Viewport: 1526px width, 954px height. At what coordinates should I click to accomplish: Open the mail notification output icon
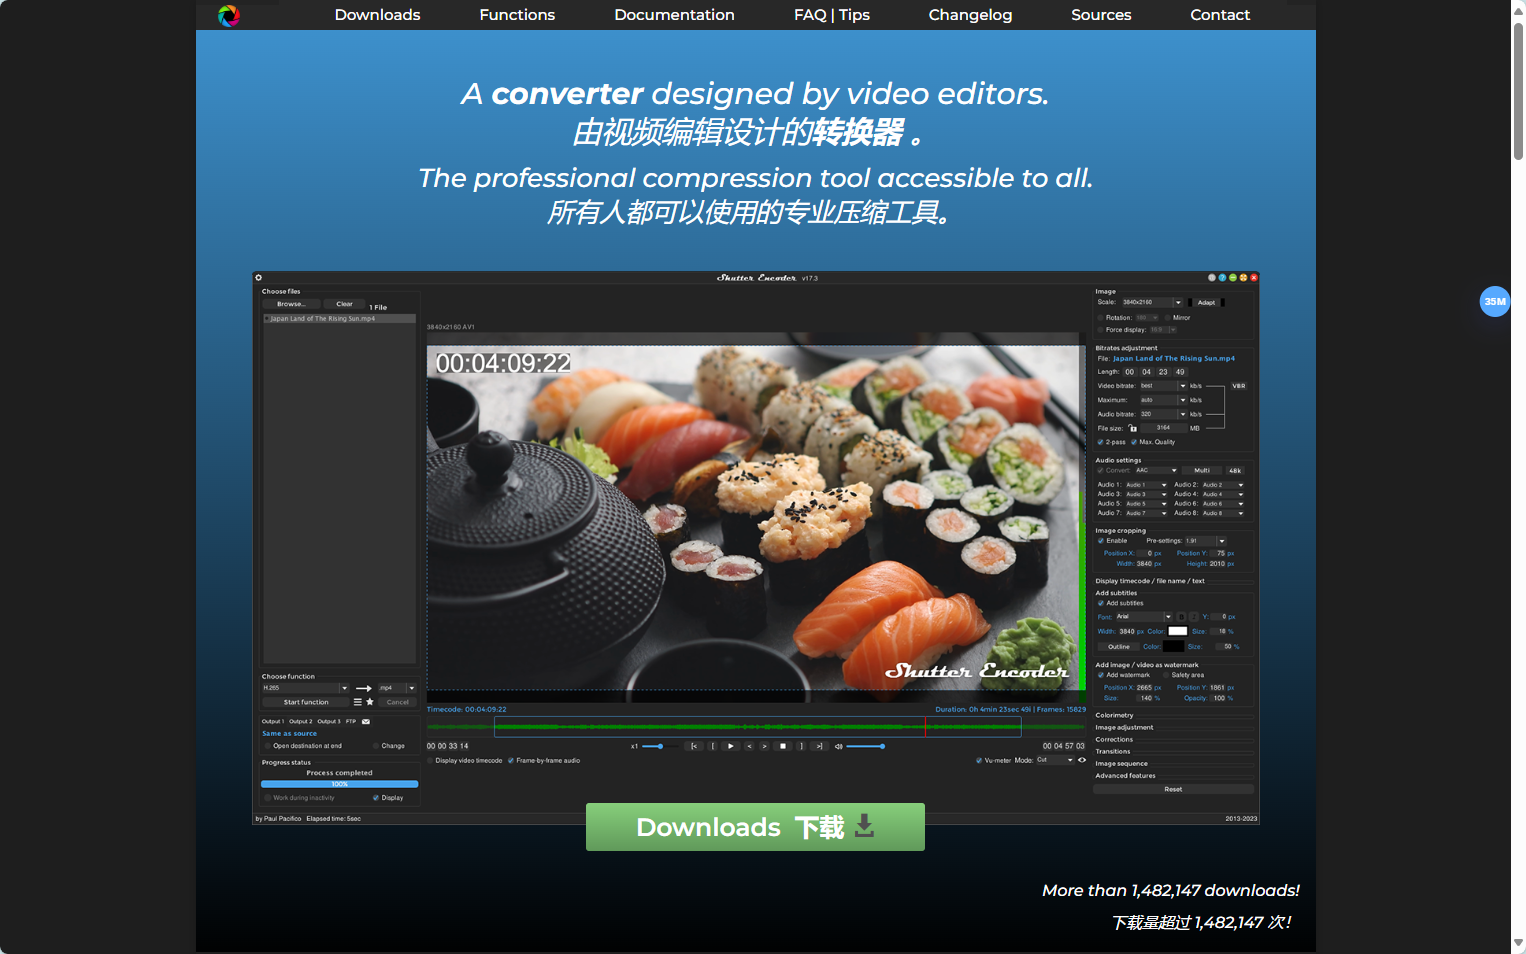[x=366, y=721]
